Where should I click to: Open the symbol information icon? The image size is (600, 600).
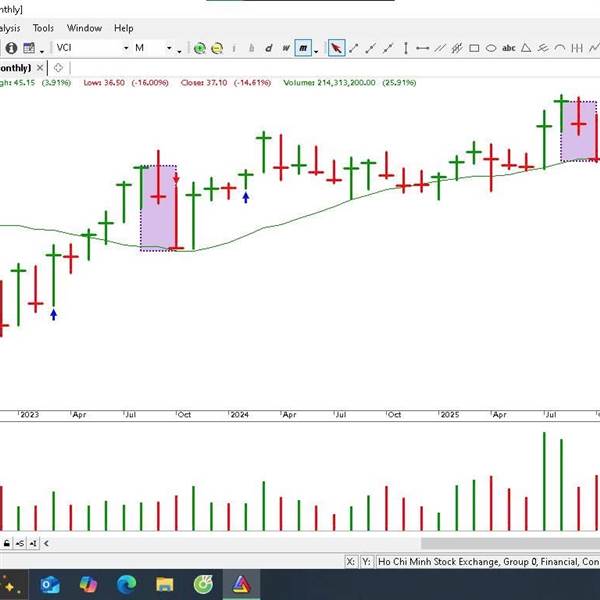(11, 48)
